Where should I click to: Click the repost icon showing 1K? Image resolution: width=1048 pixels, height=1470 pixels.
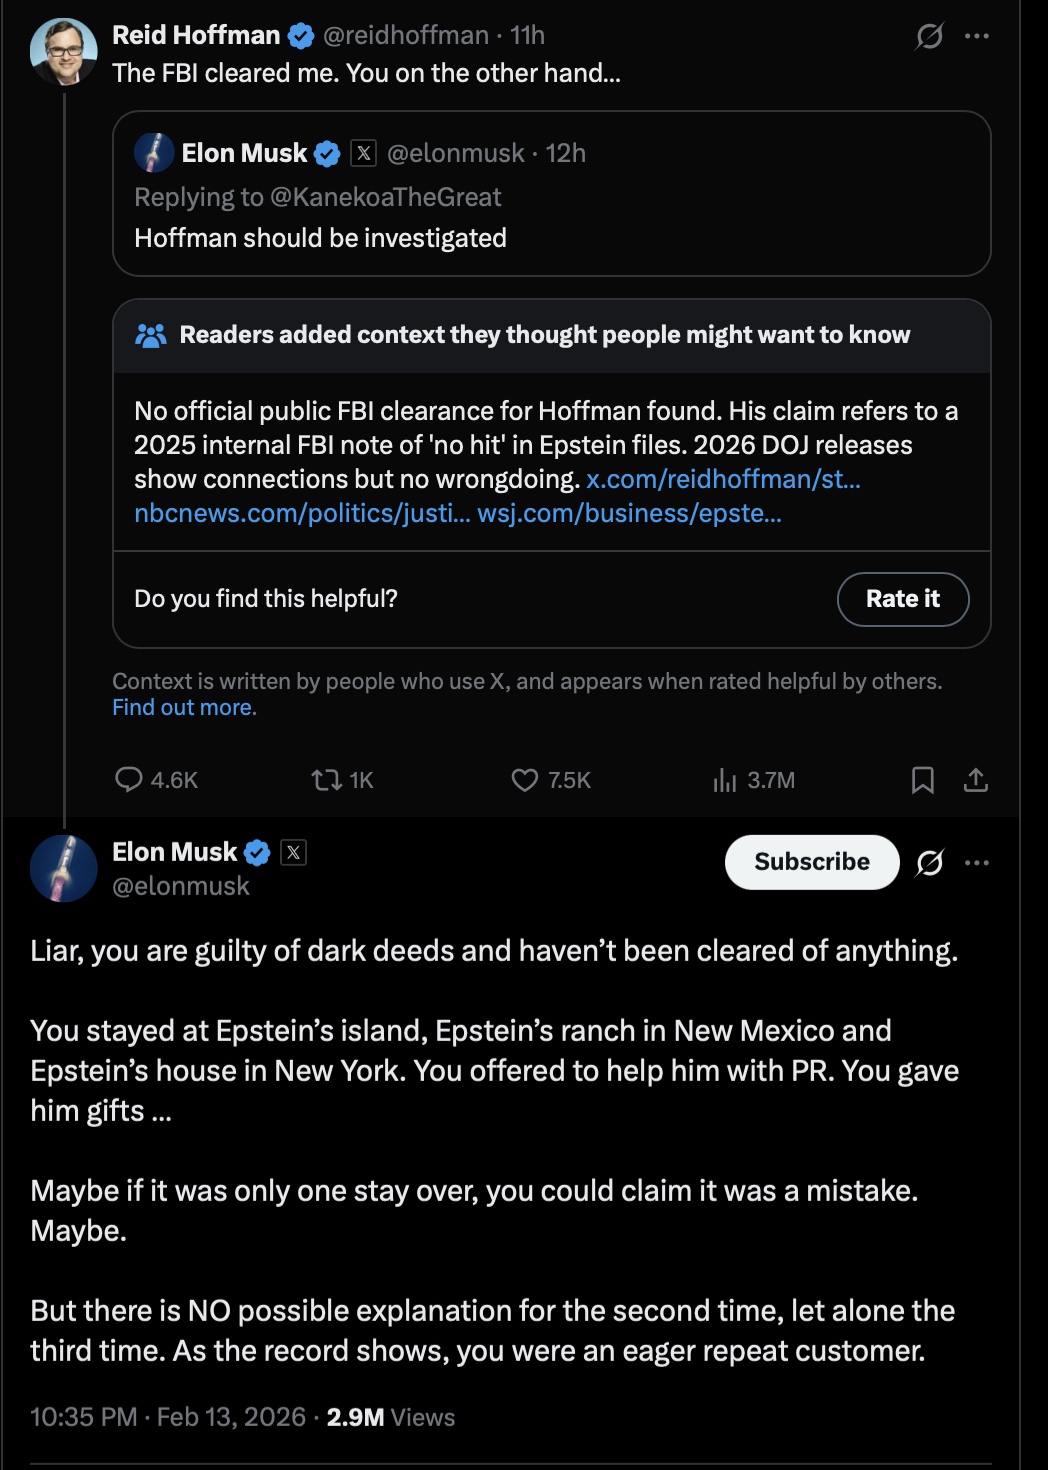326,779
